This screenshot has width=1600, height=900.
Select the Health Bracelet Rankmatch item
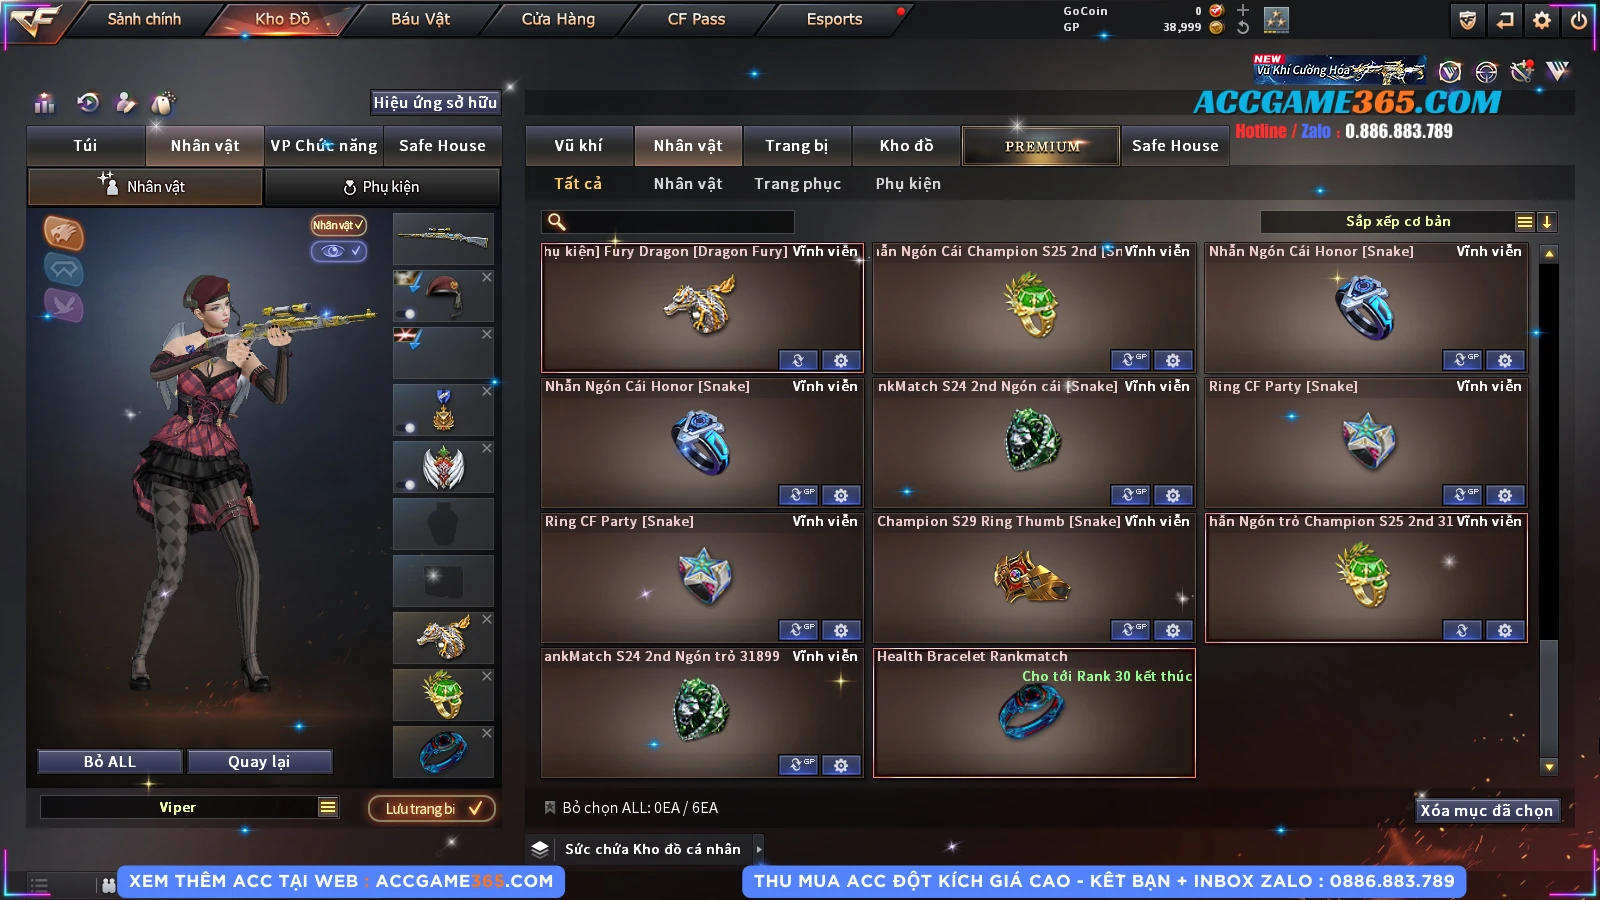point(1034,713)
